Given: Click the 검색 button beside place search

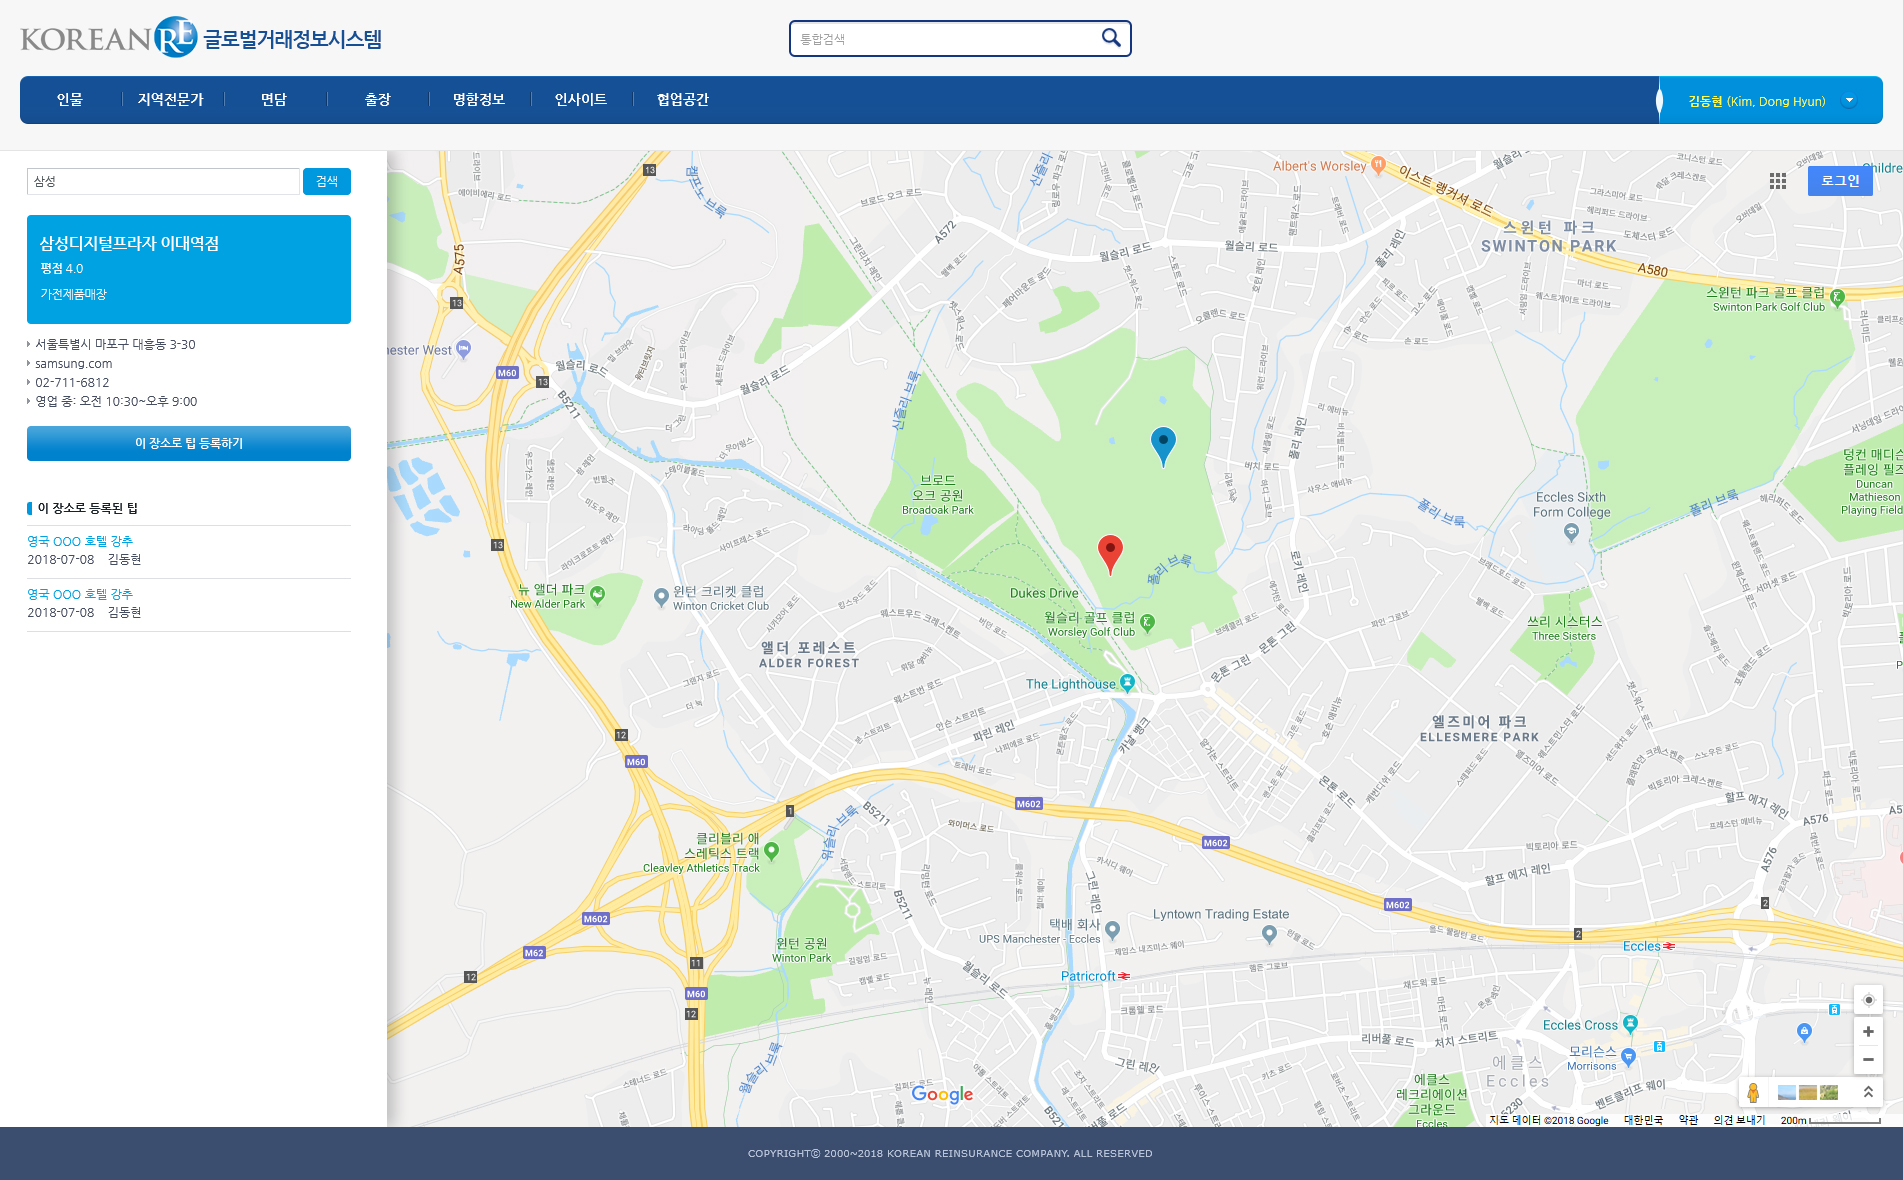Looking at the screenshot, I should (x=327, y=181).
